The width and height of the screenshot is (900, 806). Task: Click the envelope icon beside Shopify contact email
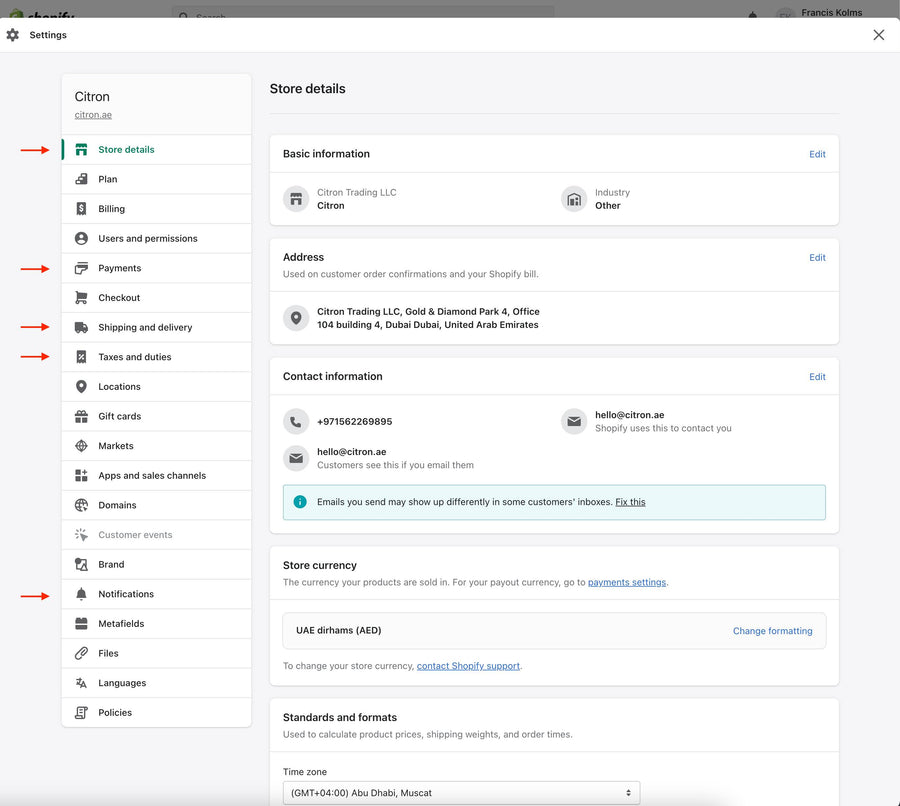pos(574,422)
